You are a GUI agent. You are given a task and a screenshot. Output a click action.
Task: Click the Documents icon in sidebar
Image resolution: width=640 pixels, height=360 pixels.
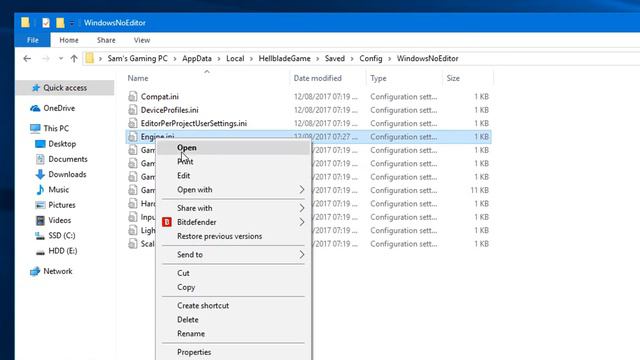(40, 159)
